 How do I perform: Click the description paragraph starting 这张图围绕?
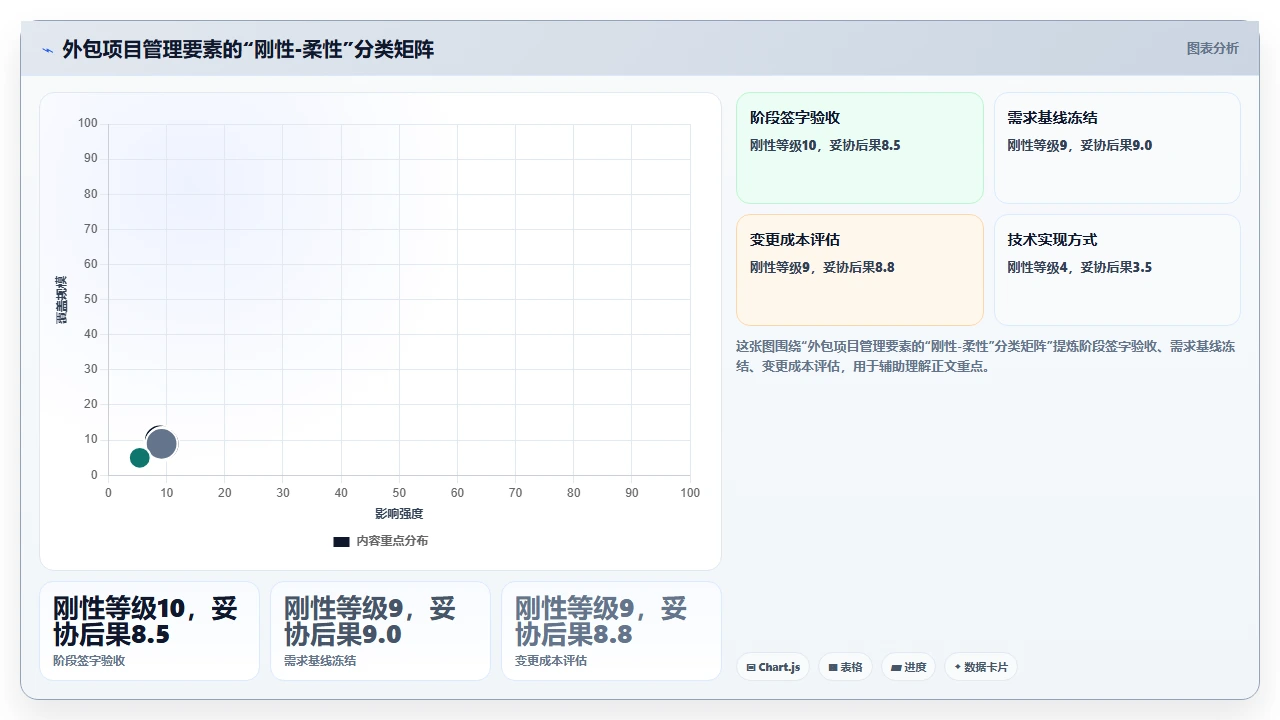click(986, 356)
